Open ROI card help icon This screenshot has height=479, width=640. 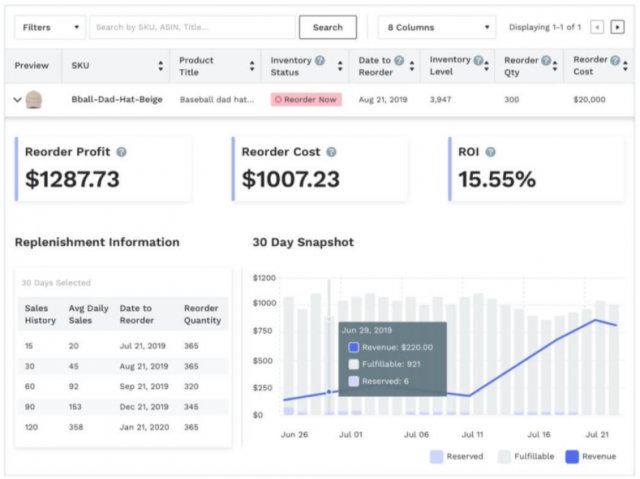(490, 152)
